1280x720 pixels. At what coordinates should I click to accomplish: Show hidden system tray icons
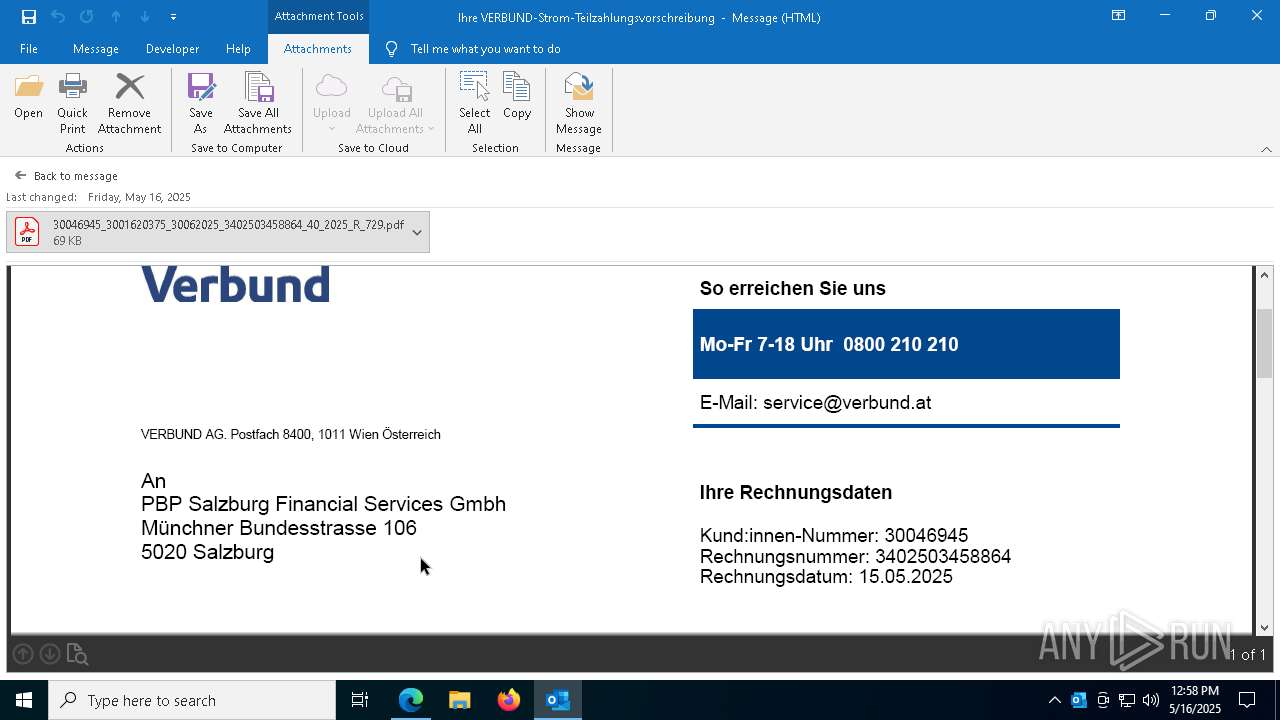[1054, 700]
